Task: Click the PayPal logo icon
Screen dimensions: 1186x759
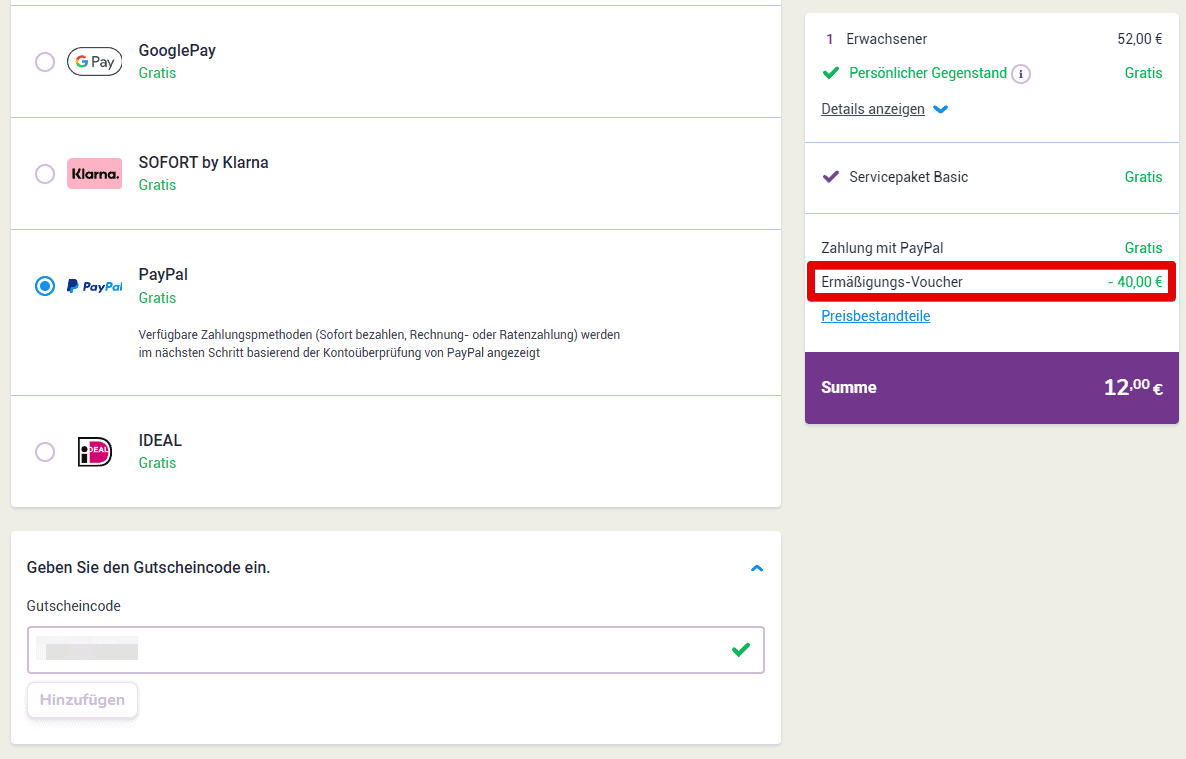Action: pos(94,286)
